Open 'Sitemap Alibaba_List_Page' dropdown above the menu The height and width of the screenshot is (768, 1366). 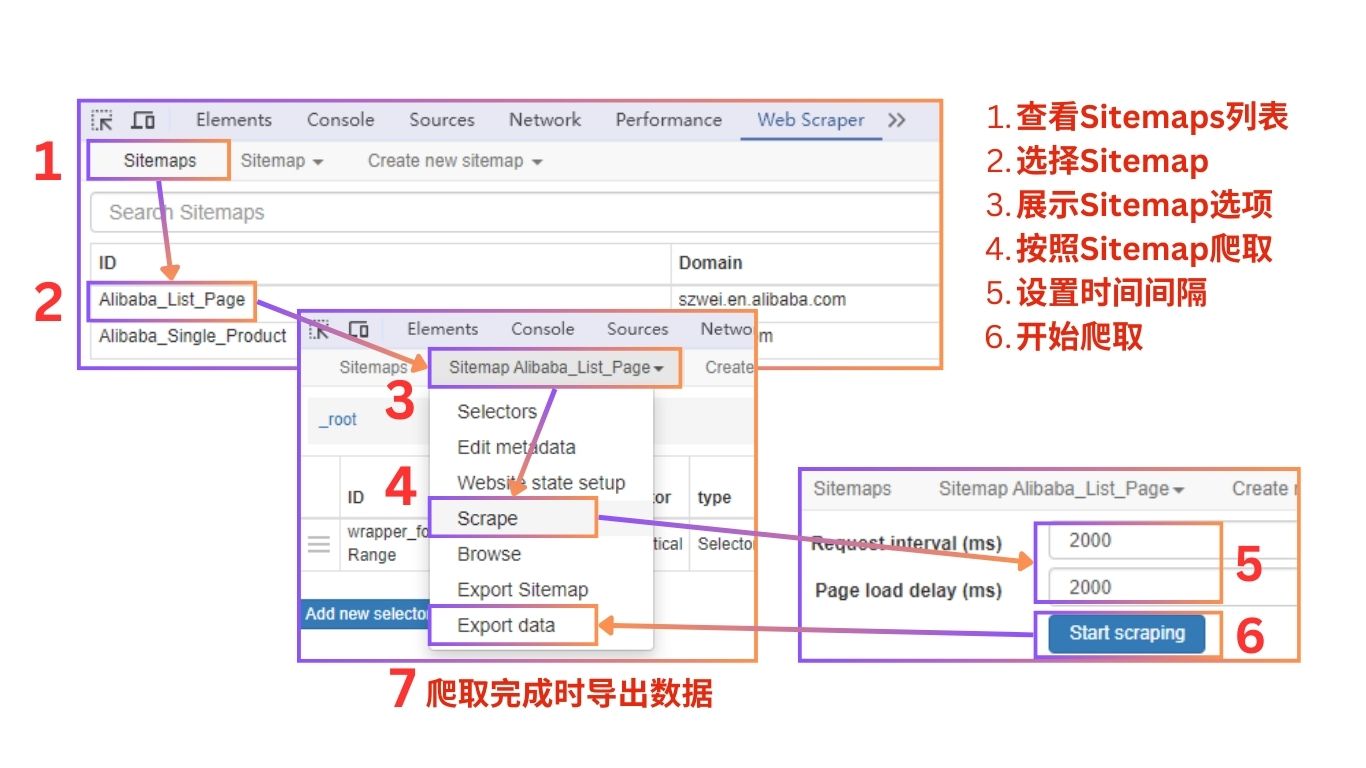[556, 367]
